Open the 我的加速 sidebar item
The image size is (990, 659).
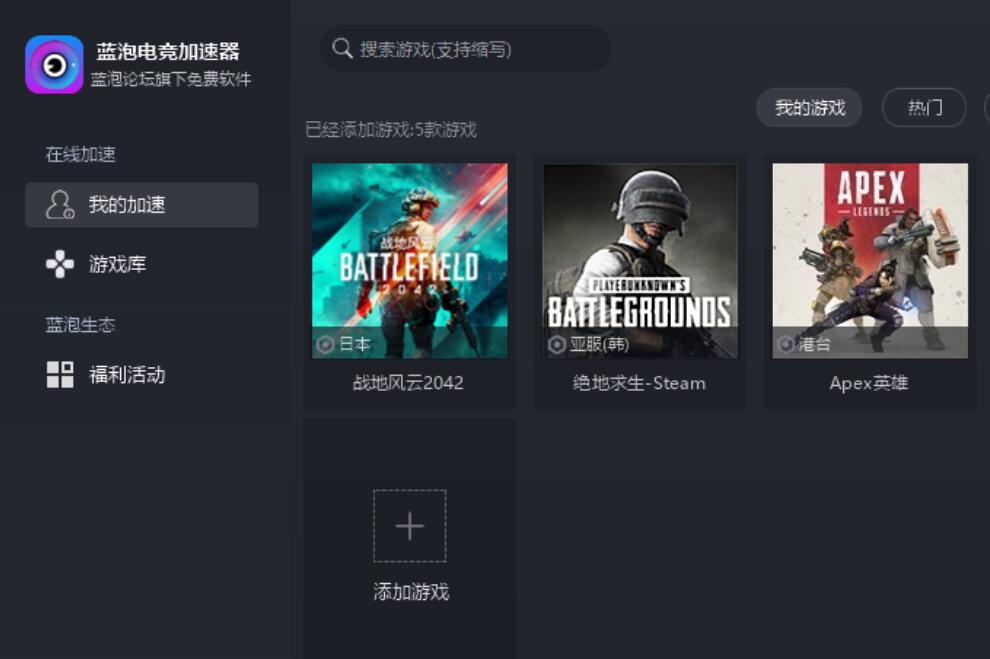(x=141, y=205)
